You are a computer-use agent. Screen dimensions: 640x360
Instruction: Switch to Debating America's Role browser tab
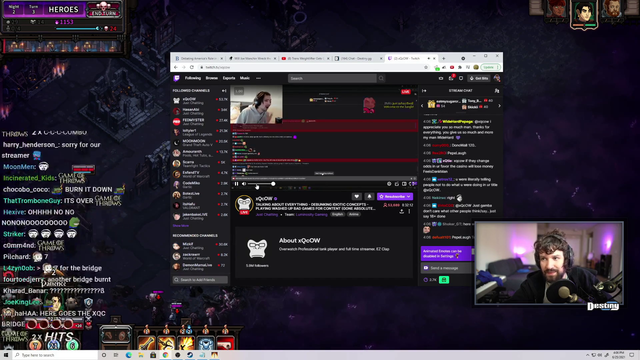[x=198, y=58]
